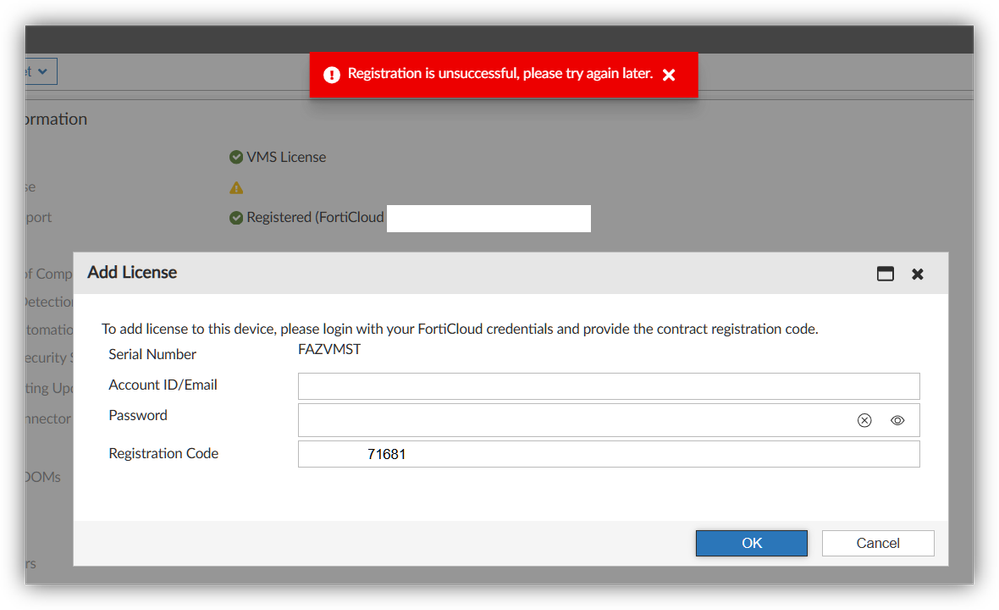Click the Registration is unsuccessful message text
The width and height of the screenshot is (999, 610).
(x=500, y=74)
